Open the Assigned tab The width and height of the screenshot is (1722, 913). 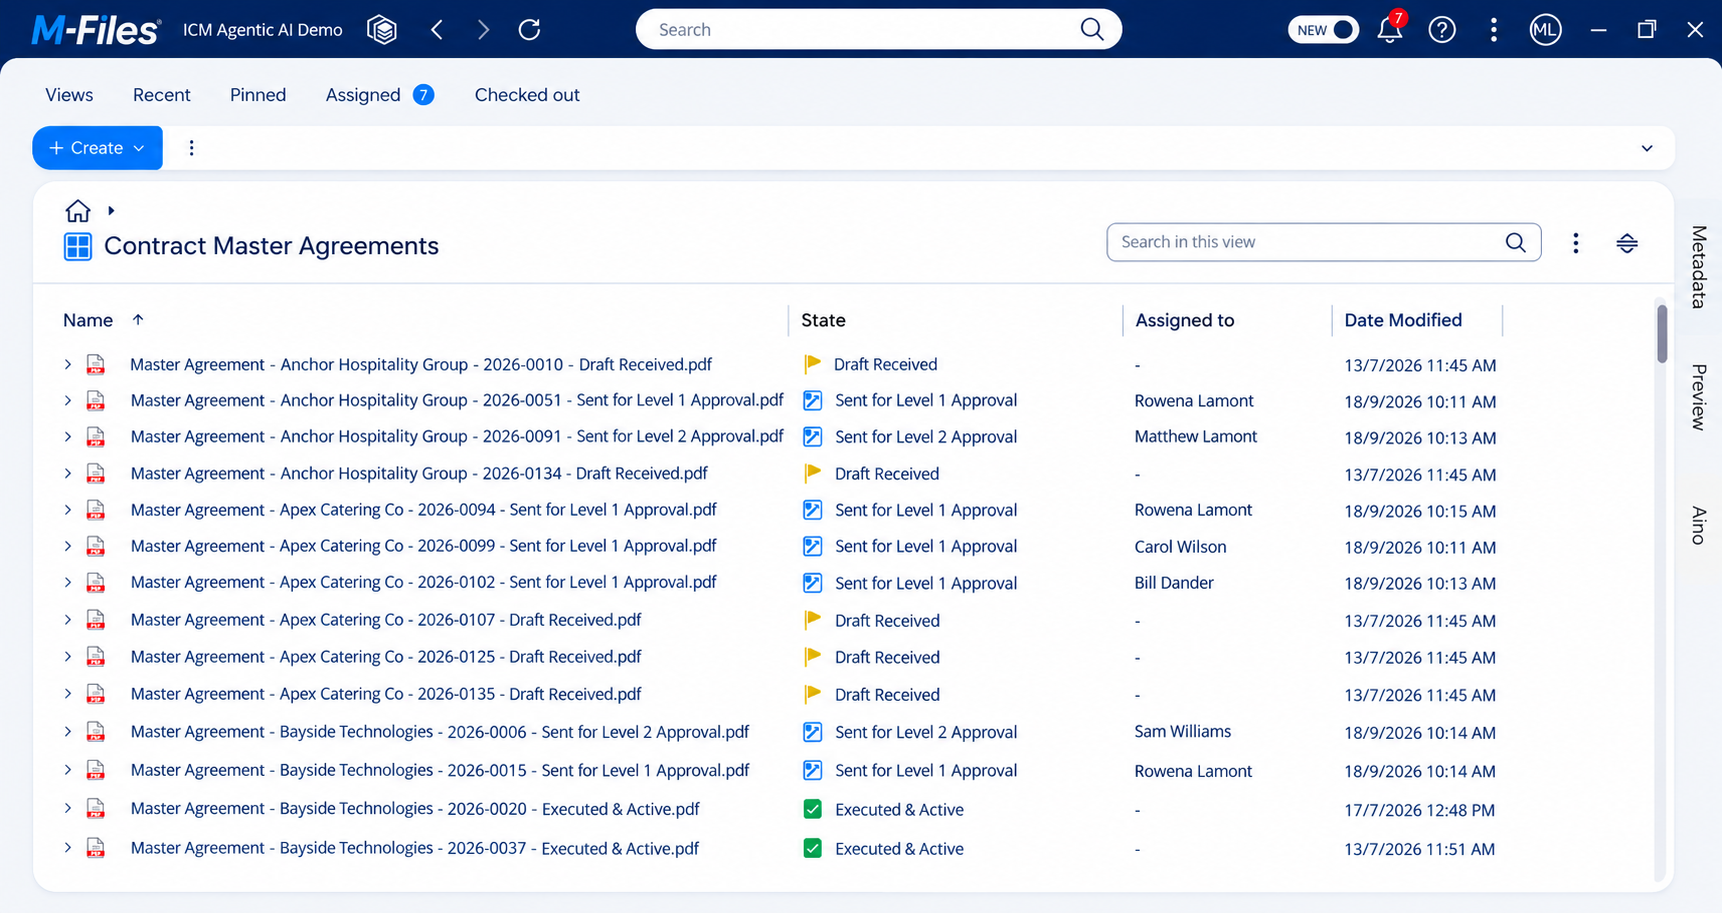(379, 95)
